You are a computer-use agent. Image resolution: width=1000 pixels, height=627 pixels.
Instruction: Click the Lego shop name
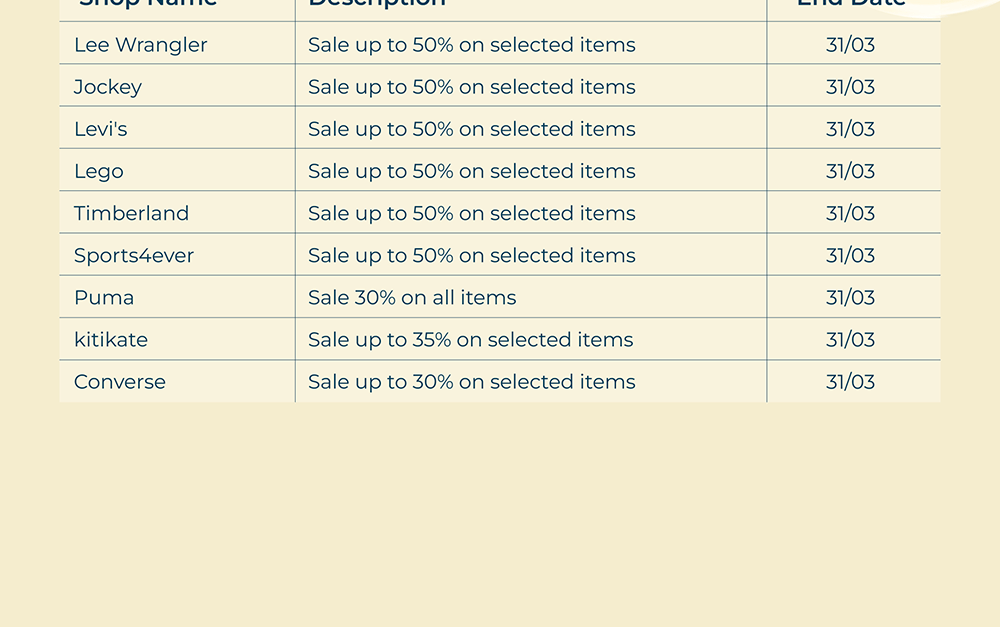tap(99, 171)
